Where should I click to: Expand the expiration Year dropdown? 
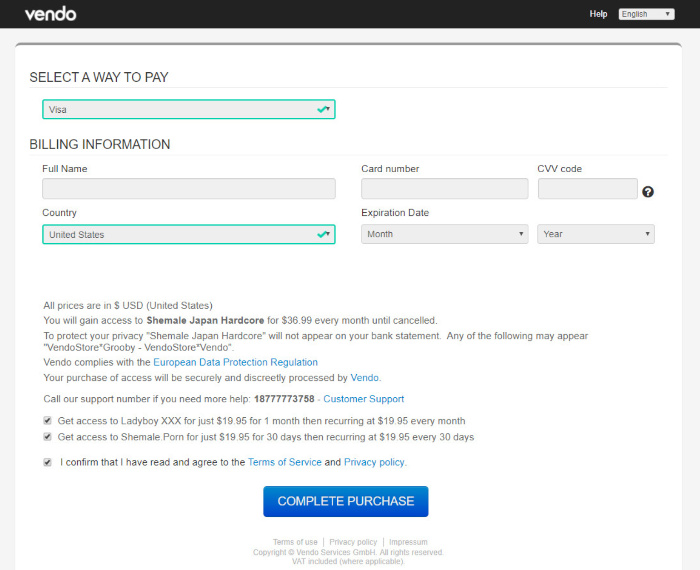click(x=596, y=234)
